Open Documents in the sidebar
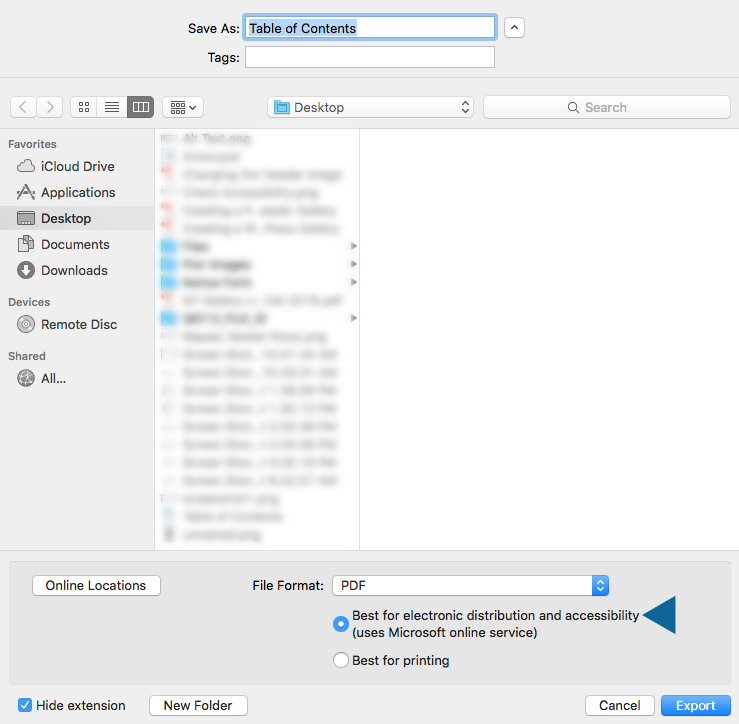739x724 pixels. [77, 244]
